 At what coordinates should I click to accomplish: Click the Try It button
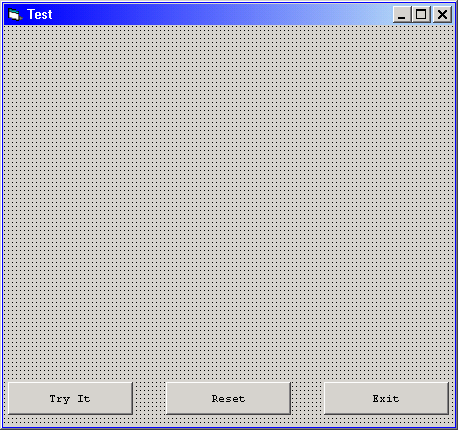click(70, 399)
